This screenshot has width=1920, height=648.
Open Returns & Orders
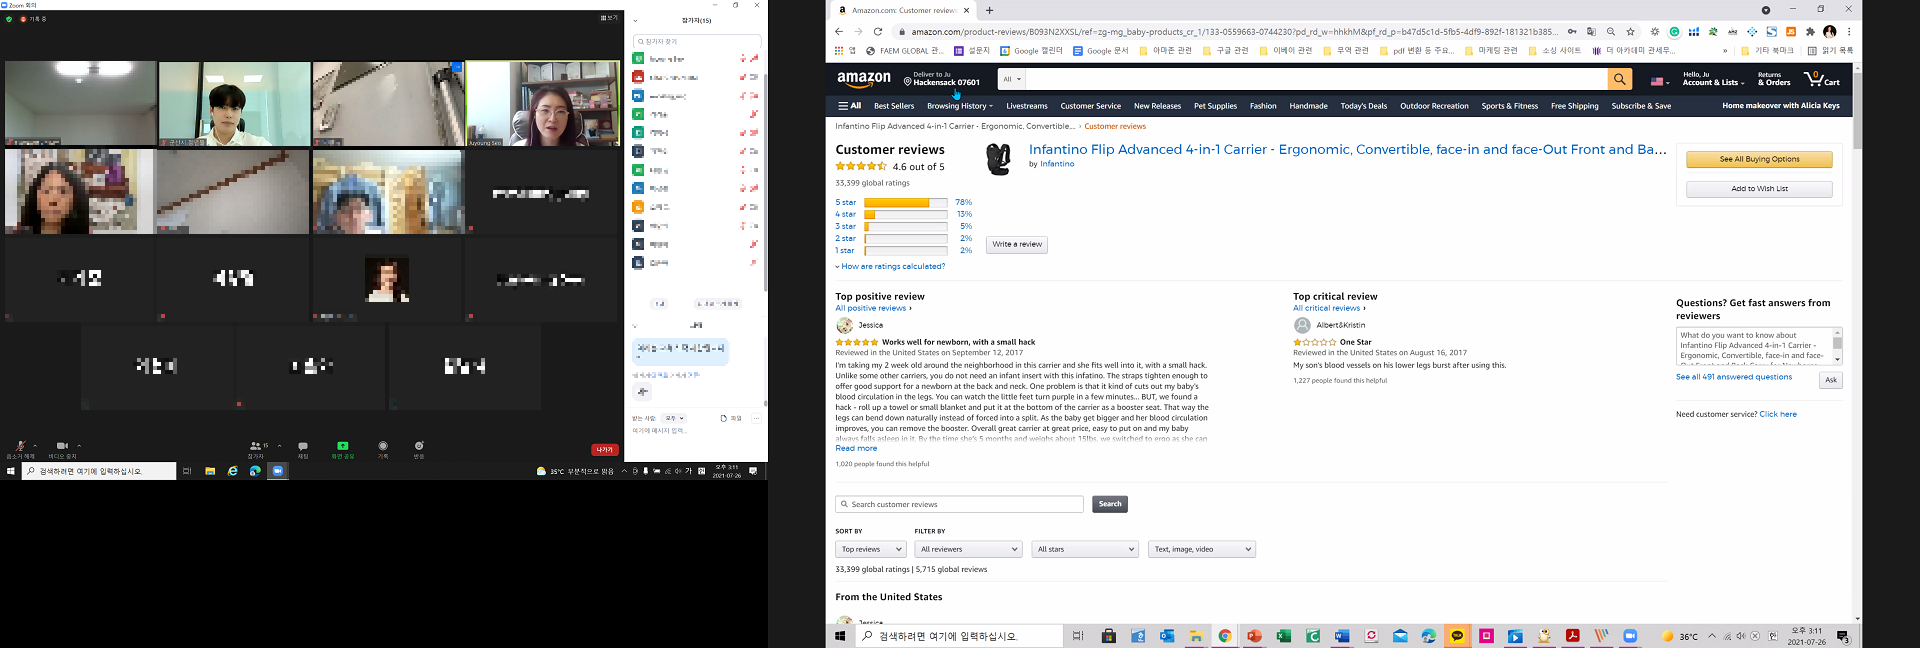(x=1774, y=78)
